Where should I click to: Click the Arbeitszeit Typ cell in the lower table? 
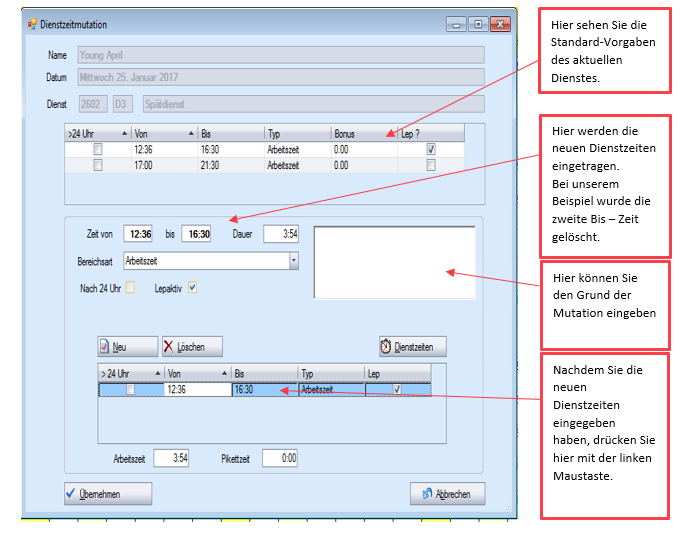pos(331,389)
